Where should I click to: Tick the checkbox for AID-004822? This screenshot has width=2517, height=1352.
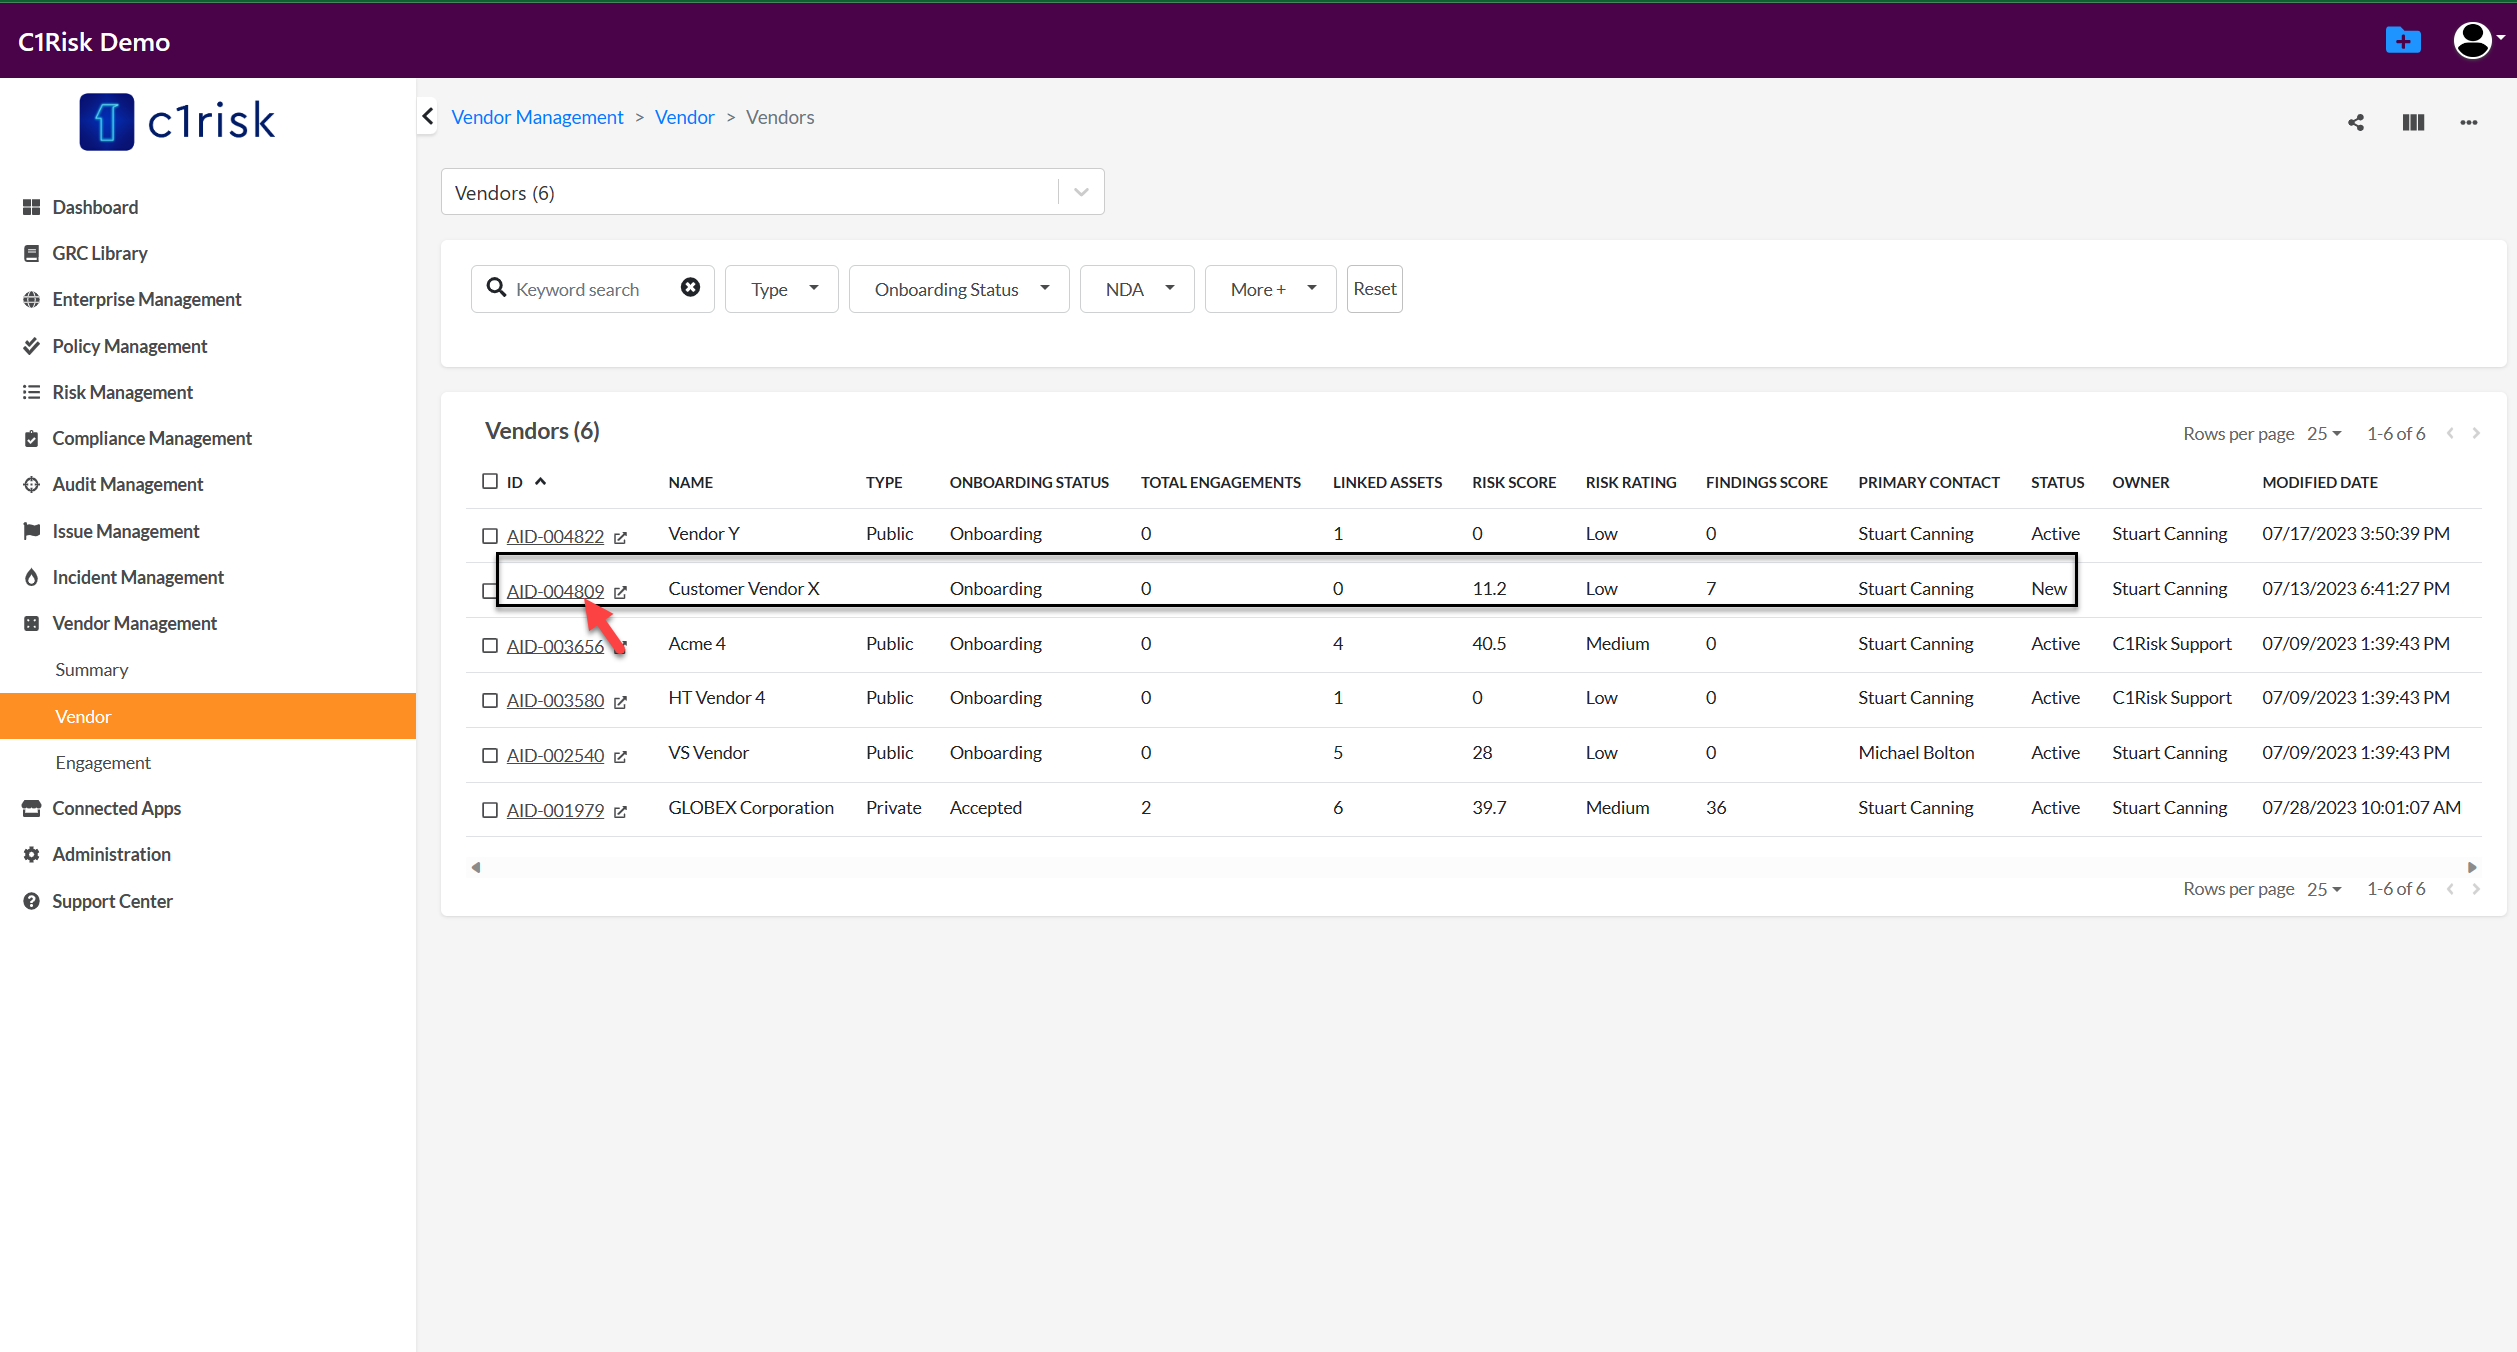(x=490, y=536)
